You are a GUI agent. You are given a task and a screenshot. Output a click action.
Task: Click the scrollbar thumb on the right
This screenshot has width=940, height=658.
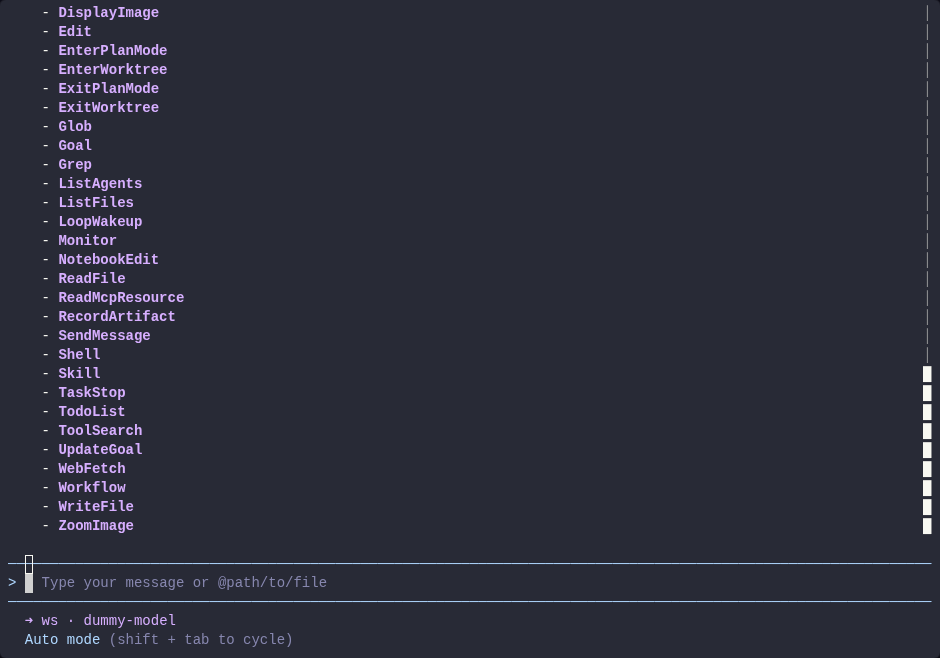pos(927,449)
